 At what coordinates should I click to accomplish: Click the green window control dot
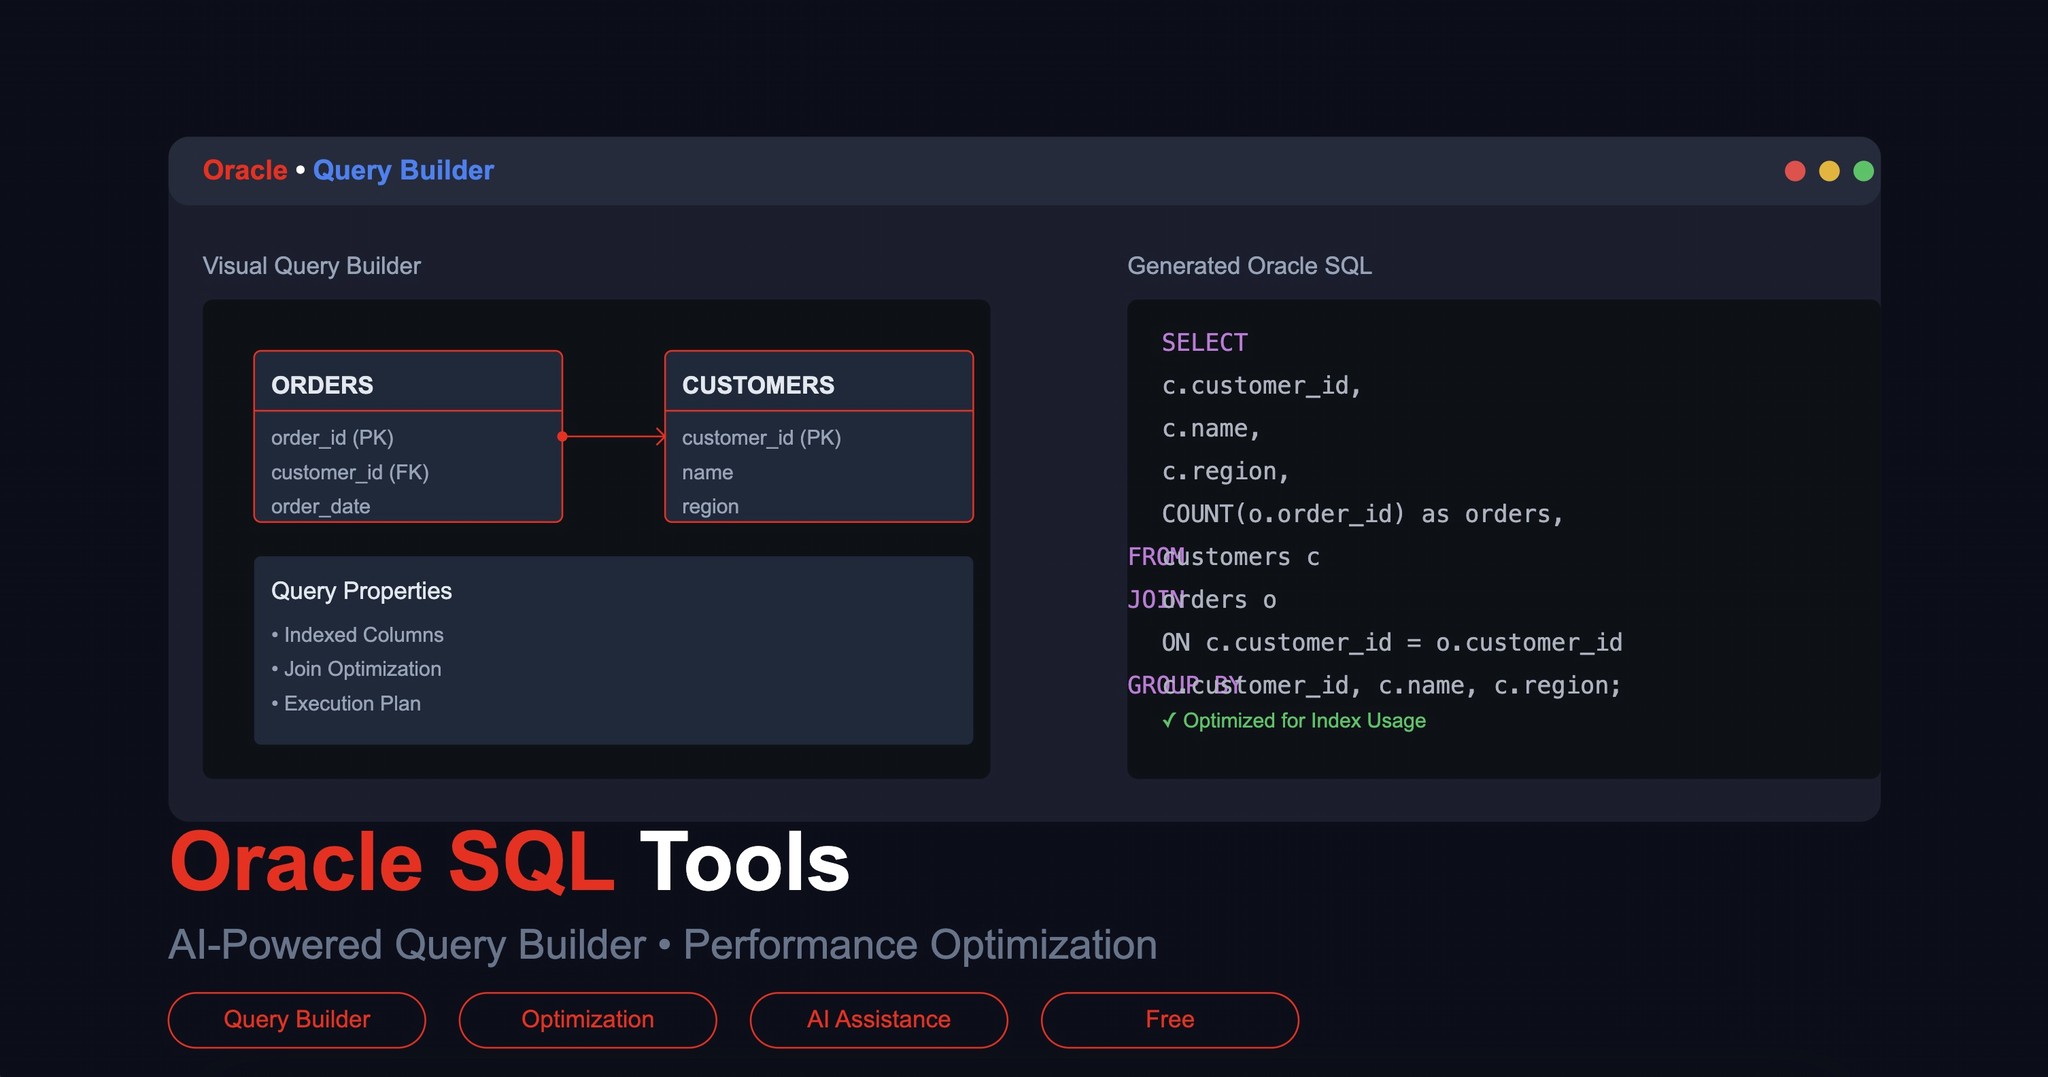click(1864, 170)
